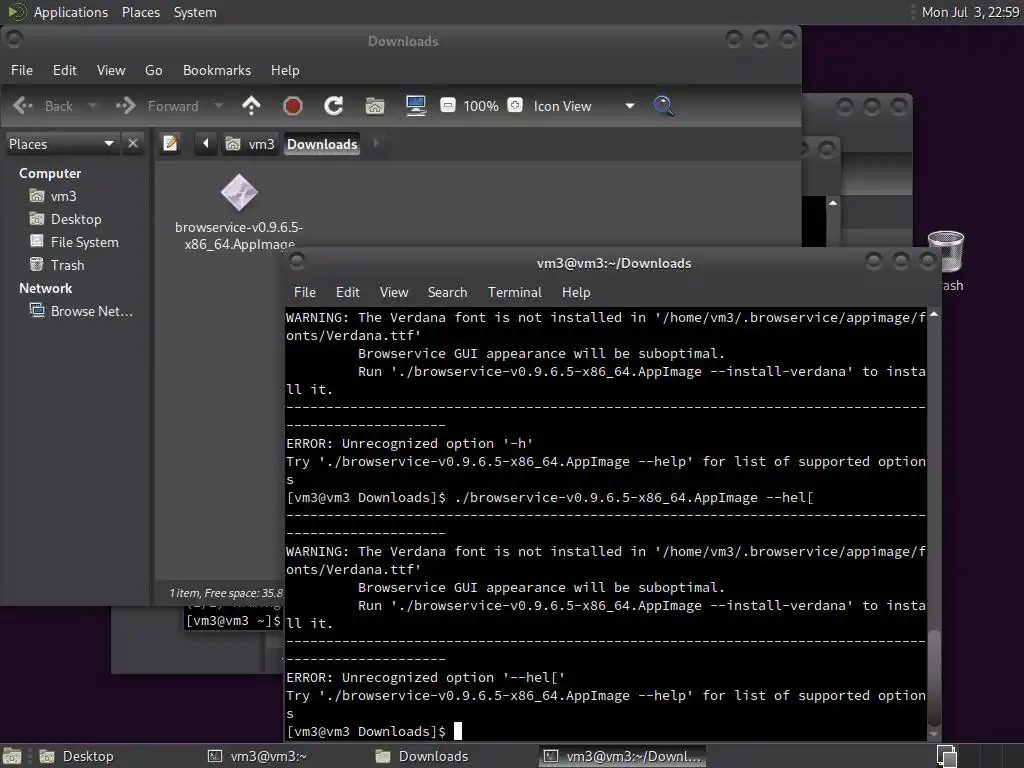1024x768 pixels.
Task: Select the browservice AppImage file
Action: coord(239,212)
